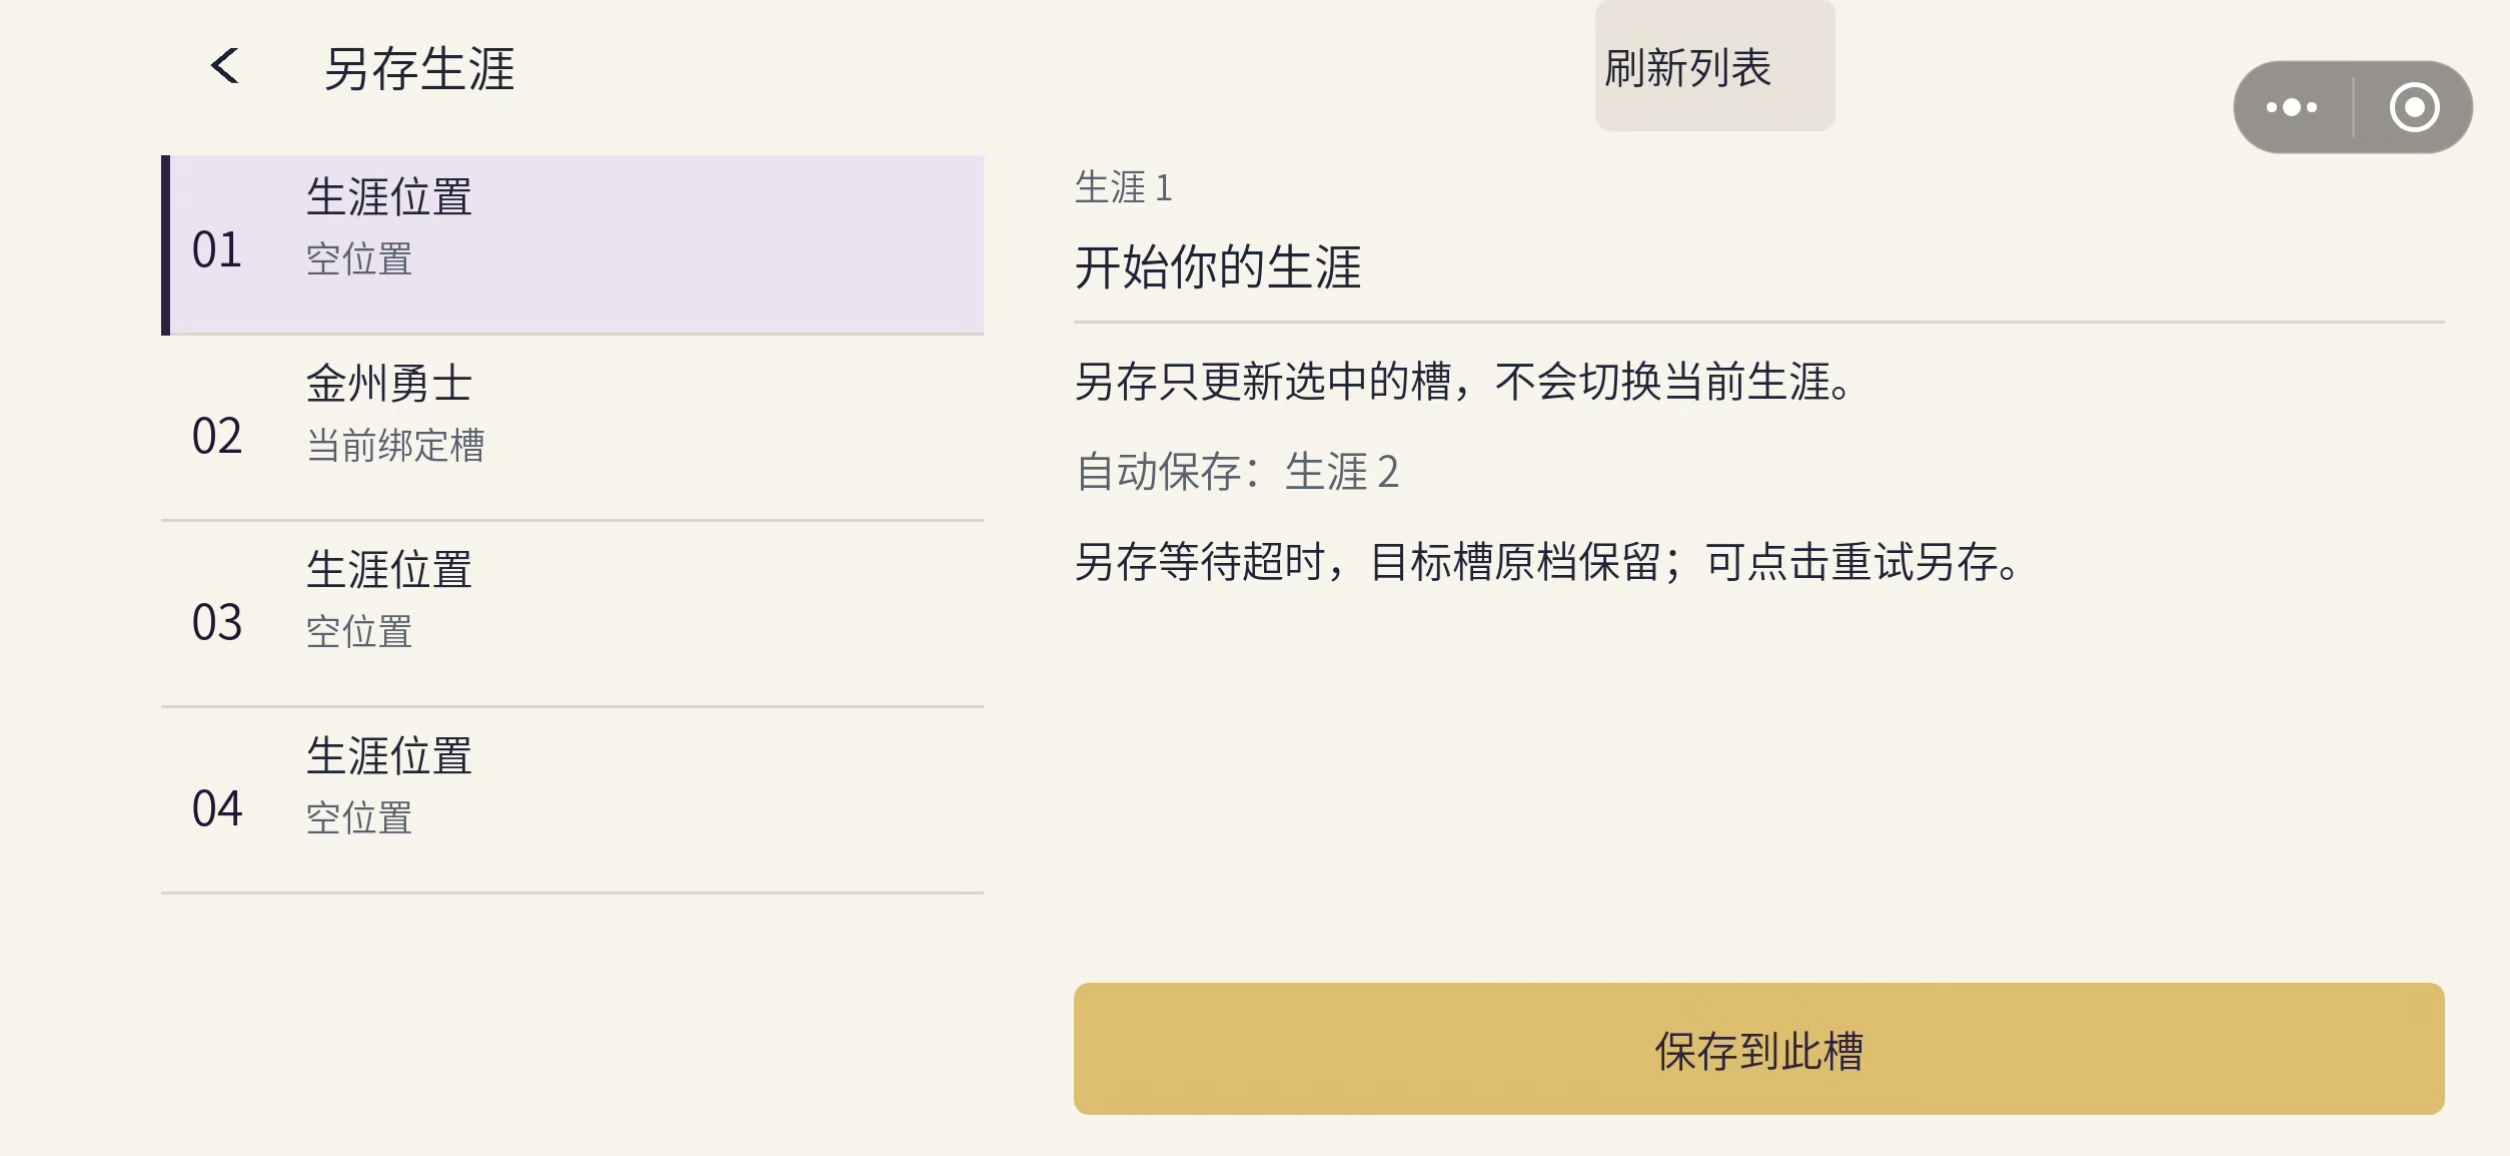The width and height of the screenshot is (2510, 1156).
Task: Tap the circular close mini program icon
Action: click(x=2414, y=107)
